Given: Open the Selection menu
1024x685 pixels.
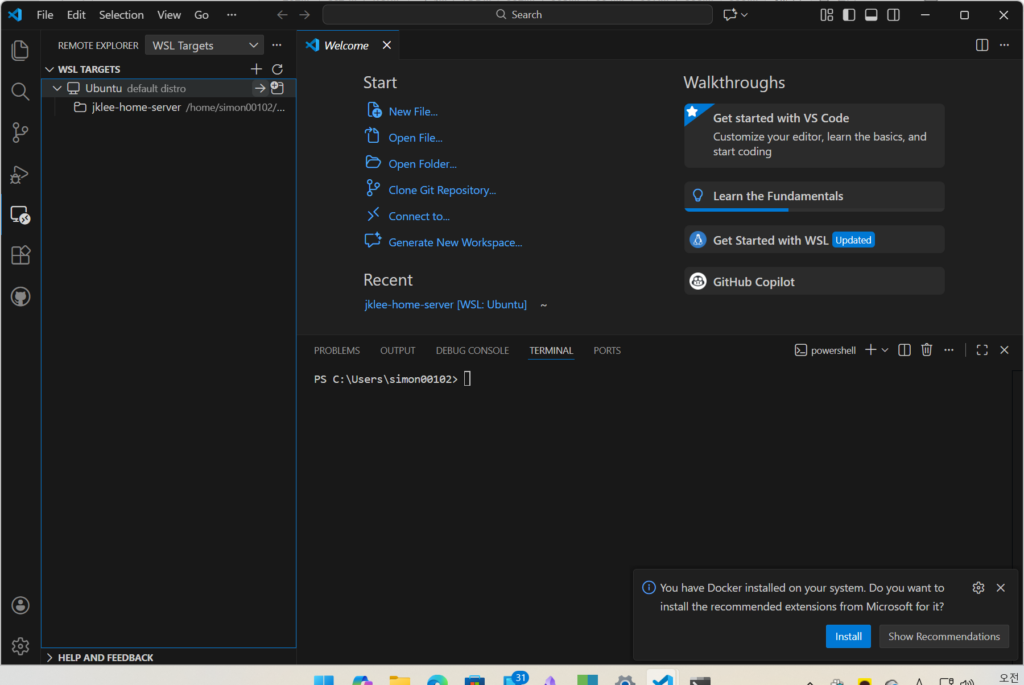Looking at the screenshot, I should [121, 15].
